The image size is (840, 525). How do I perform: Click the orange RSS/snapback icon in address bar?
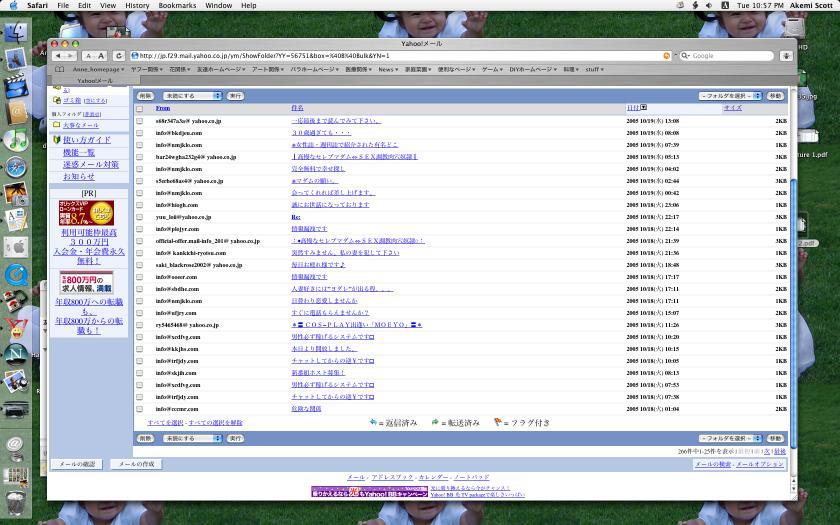coord(666,56)
